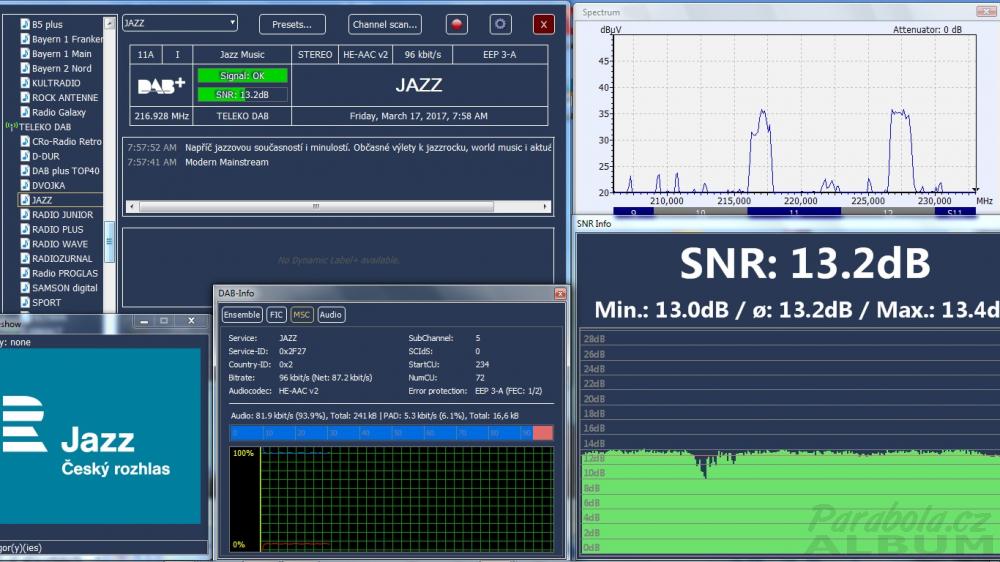Click the Jazz Český rozhlas slideshow image
The width and height of the screenshot is (1000, 562).
point(100,436)
